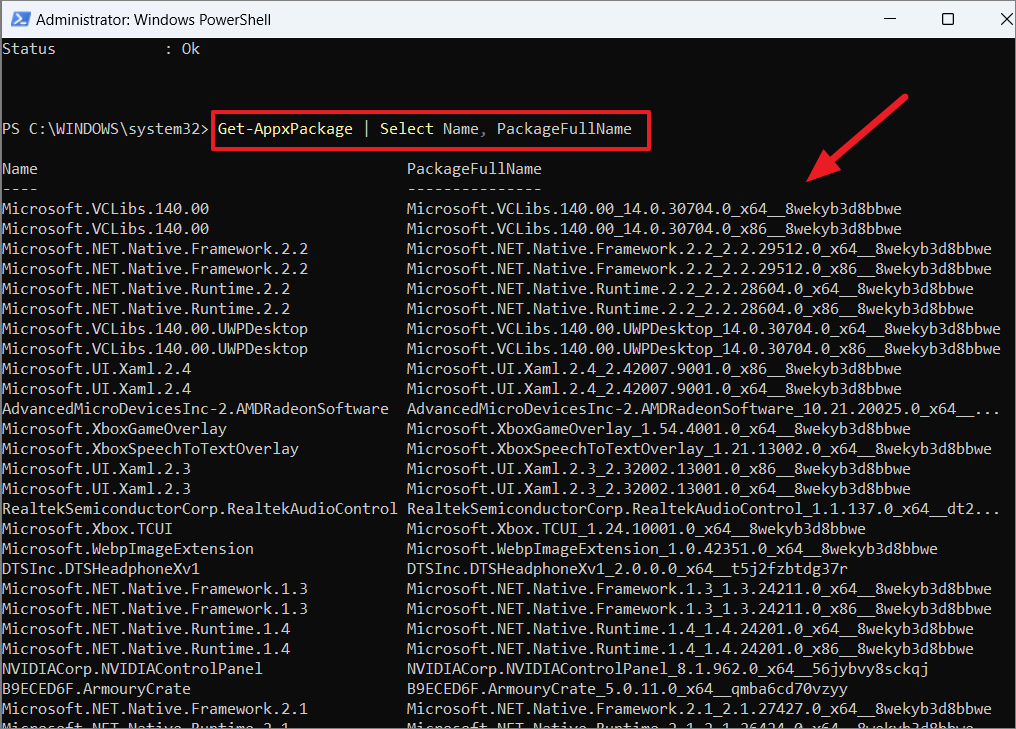Click the PS C:\WINDOWS\system32> prompt
Image resolution: width=1016 pixels, height=729 pixels.
pyautogui.click(x=105, y=129)
